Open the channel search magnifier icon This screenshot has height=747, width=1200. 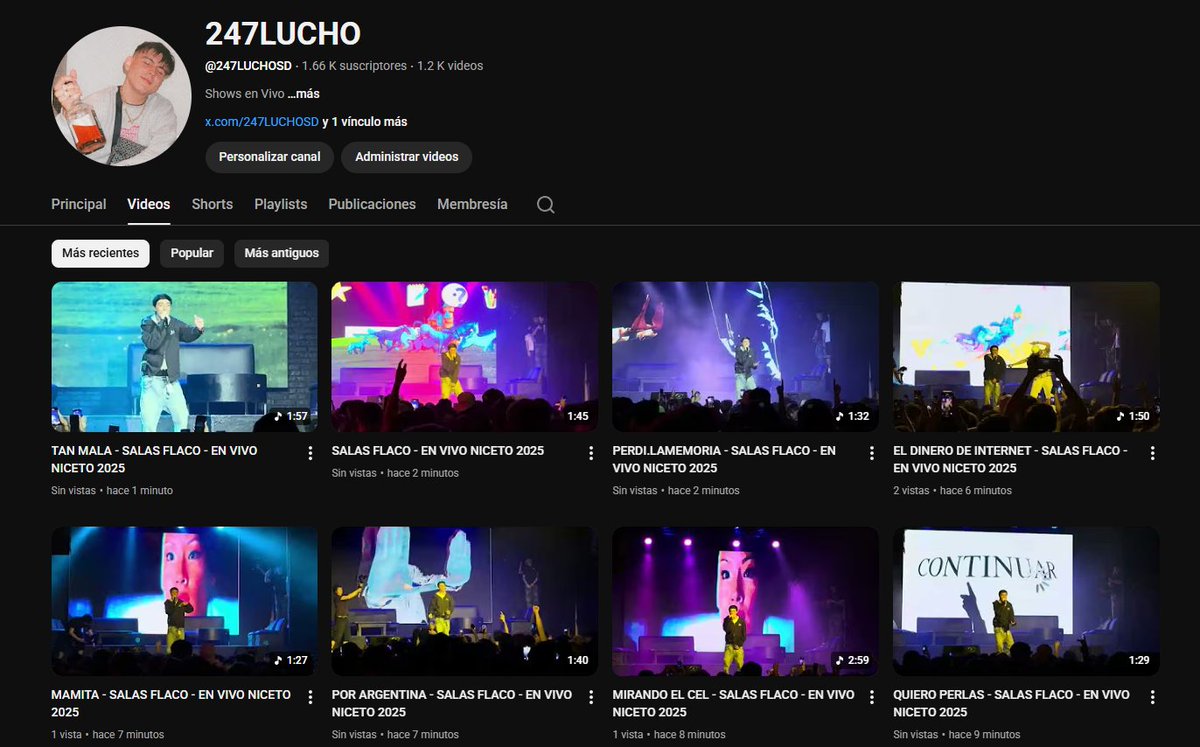[x=545, y=204]
